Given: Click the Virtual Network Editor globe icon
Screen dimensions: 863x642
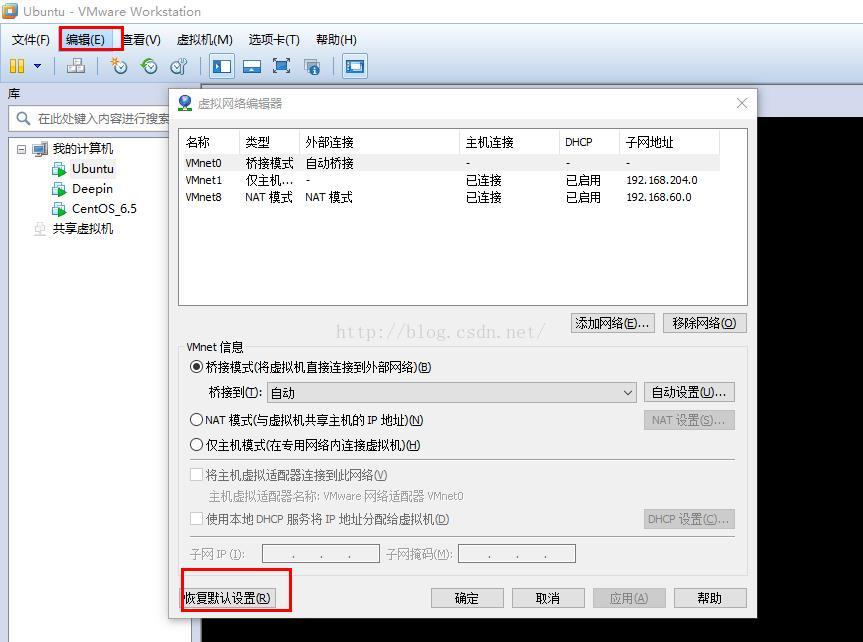Looking at the screenshot, I should [185, 103].
